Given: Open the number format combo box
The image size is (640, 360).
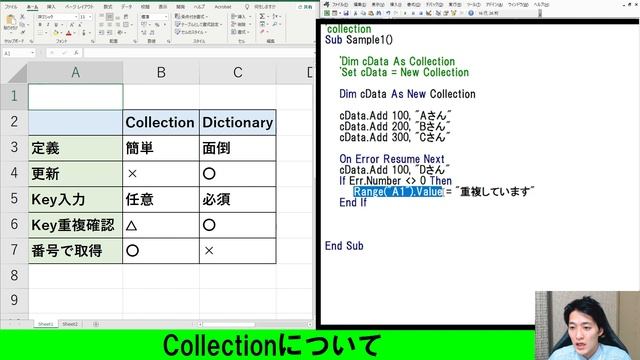Looking at the screenshot, I should point(154,17).
